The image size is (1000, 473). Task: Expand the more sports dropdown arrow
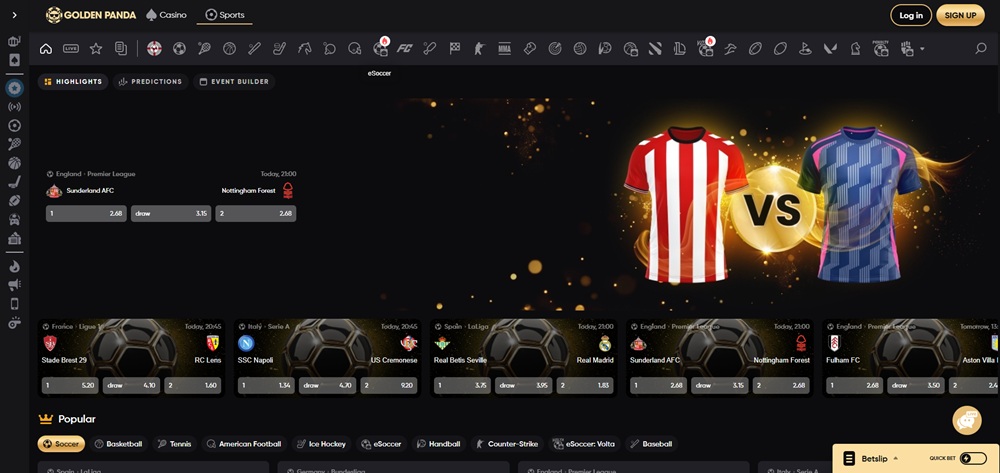[x=922, y=49]
